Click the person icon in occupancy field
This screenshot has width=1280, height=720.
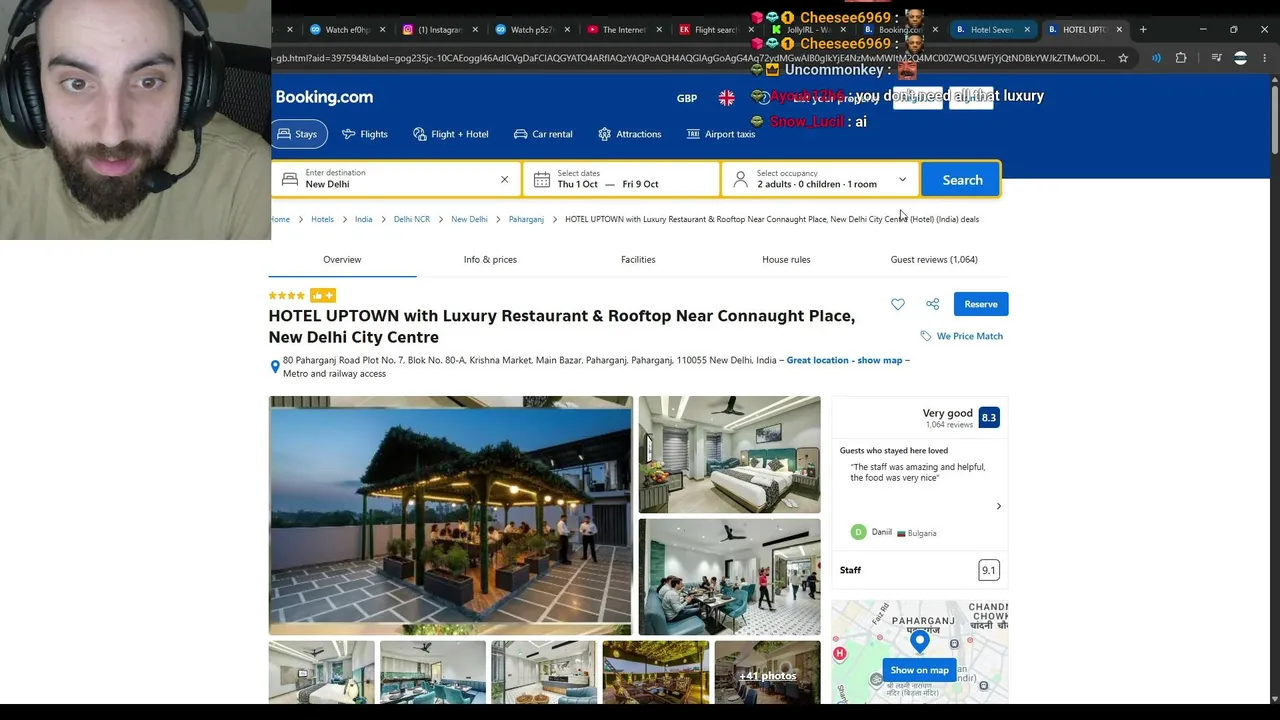point(740,180)
